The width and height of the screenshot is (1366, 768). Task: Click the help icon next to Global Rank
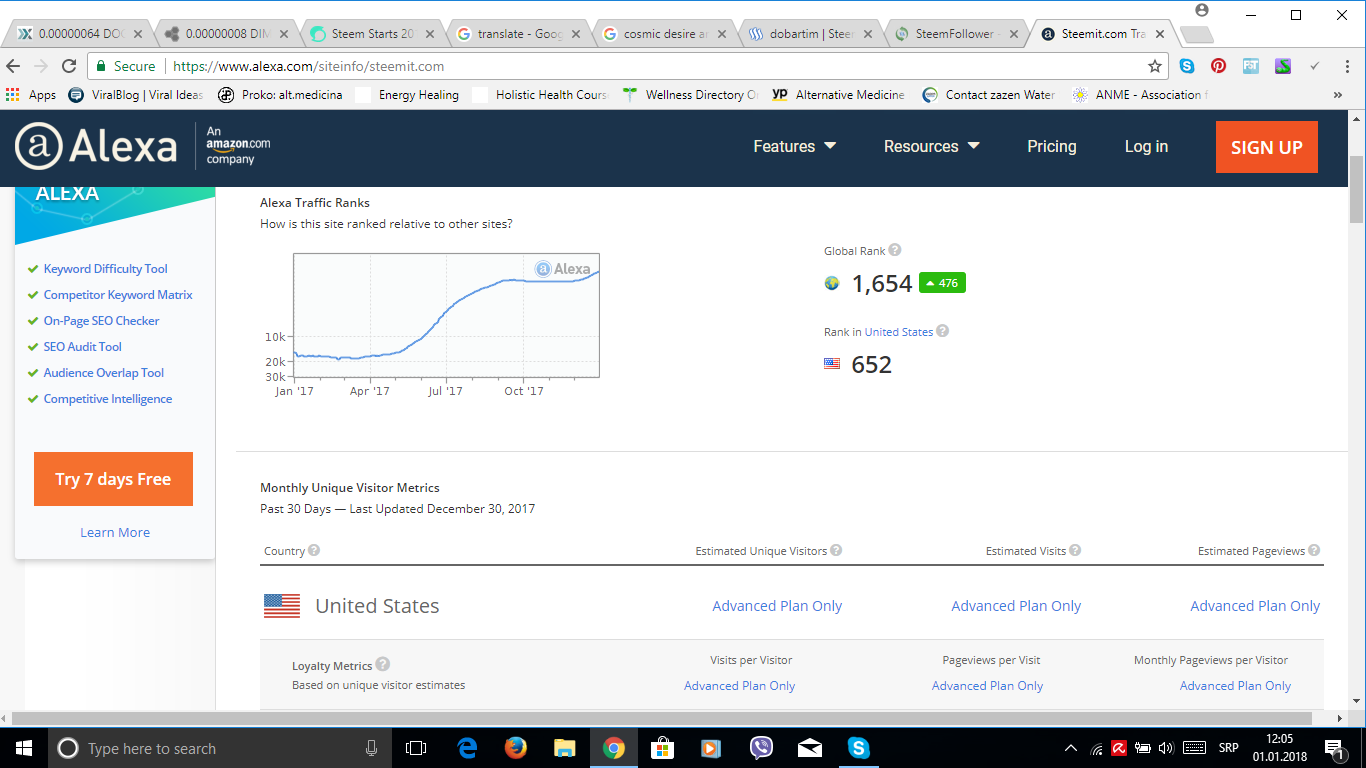[x=895, y=251]
